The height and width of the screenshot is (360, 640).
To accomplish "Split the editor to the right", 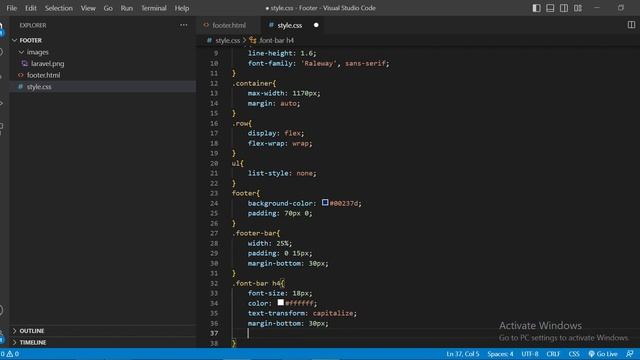I will click(x=631, y=25).
